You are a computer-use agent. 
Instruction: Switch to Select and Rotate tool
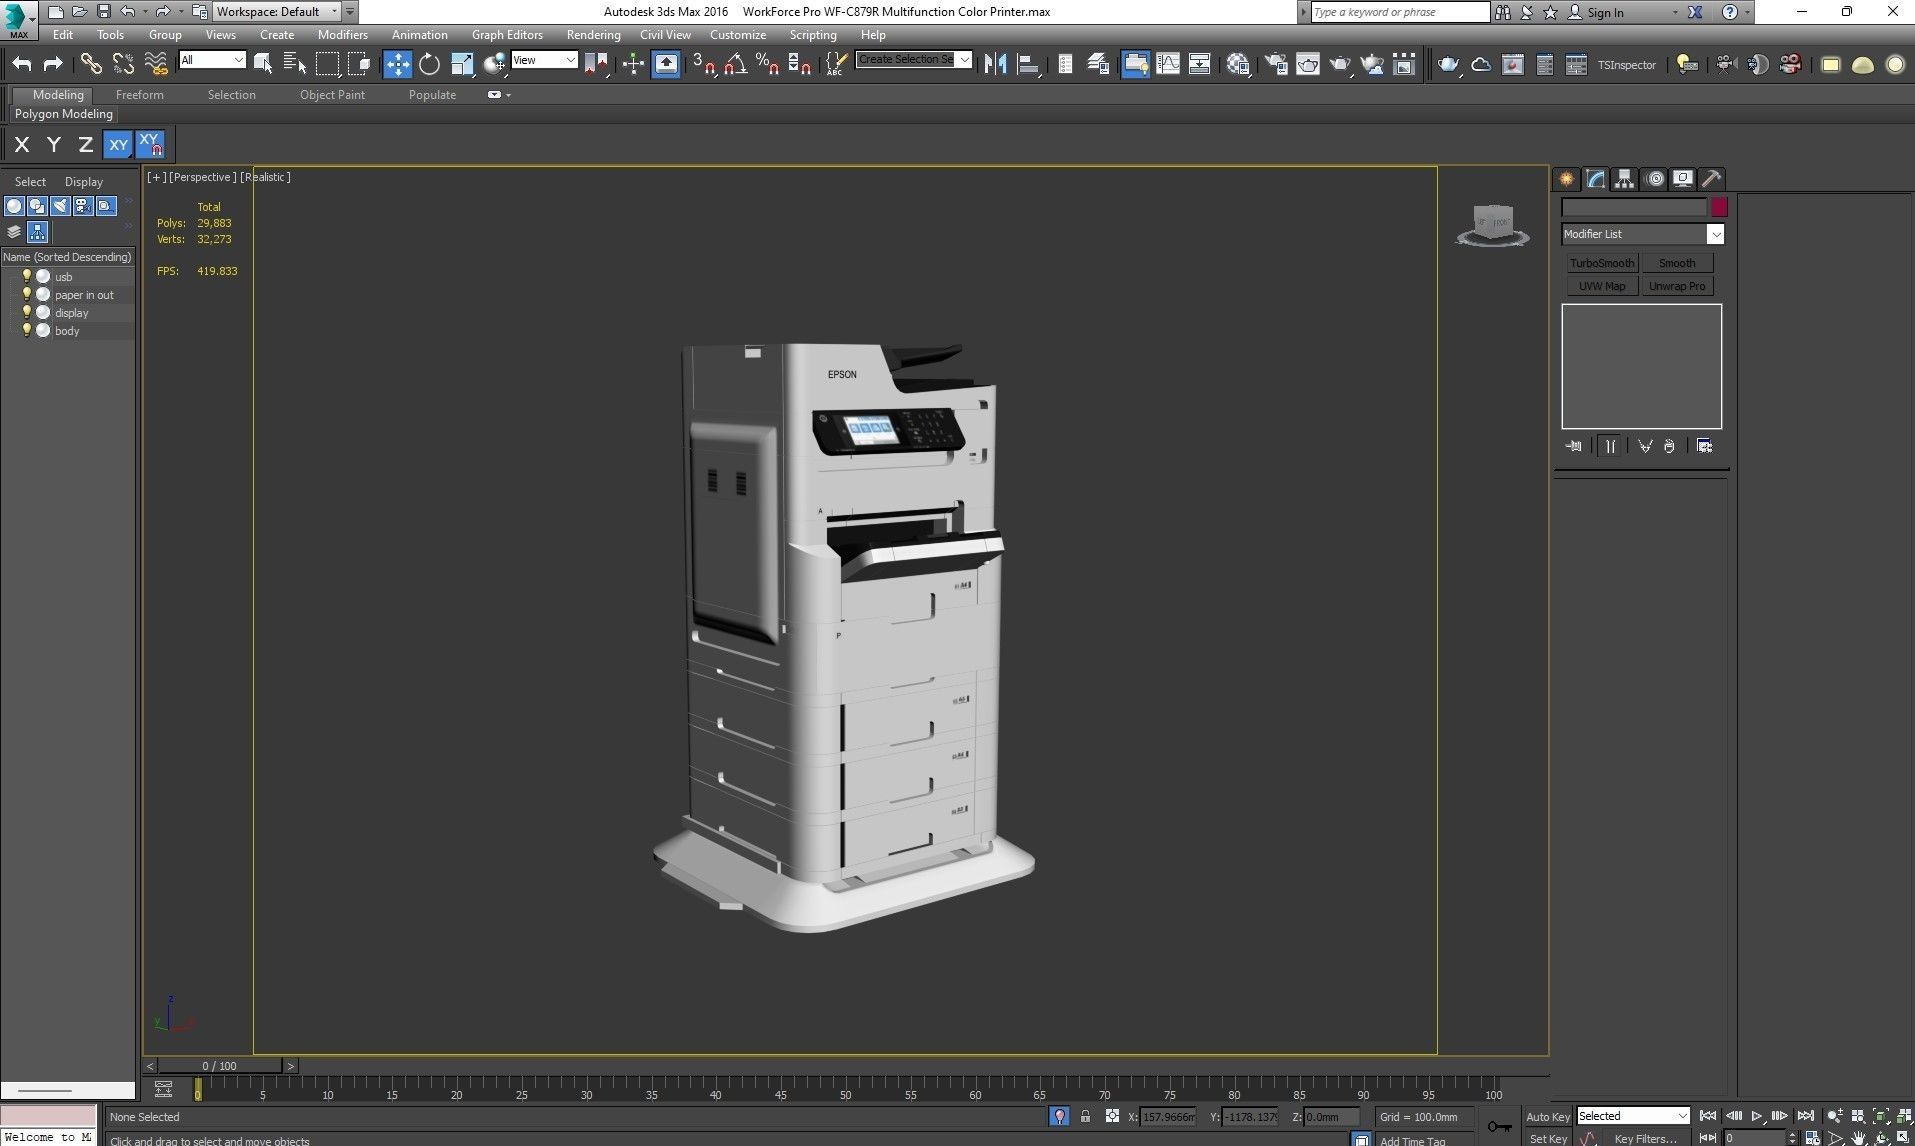[429, 64]
